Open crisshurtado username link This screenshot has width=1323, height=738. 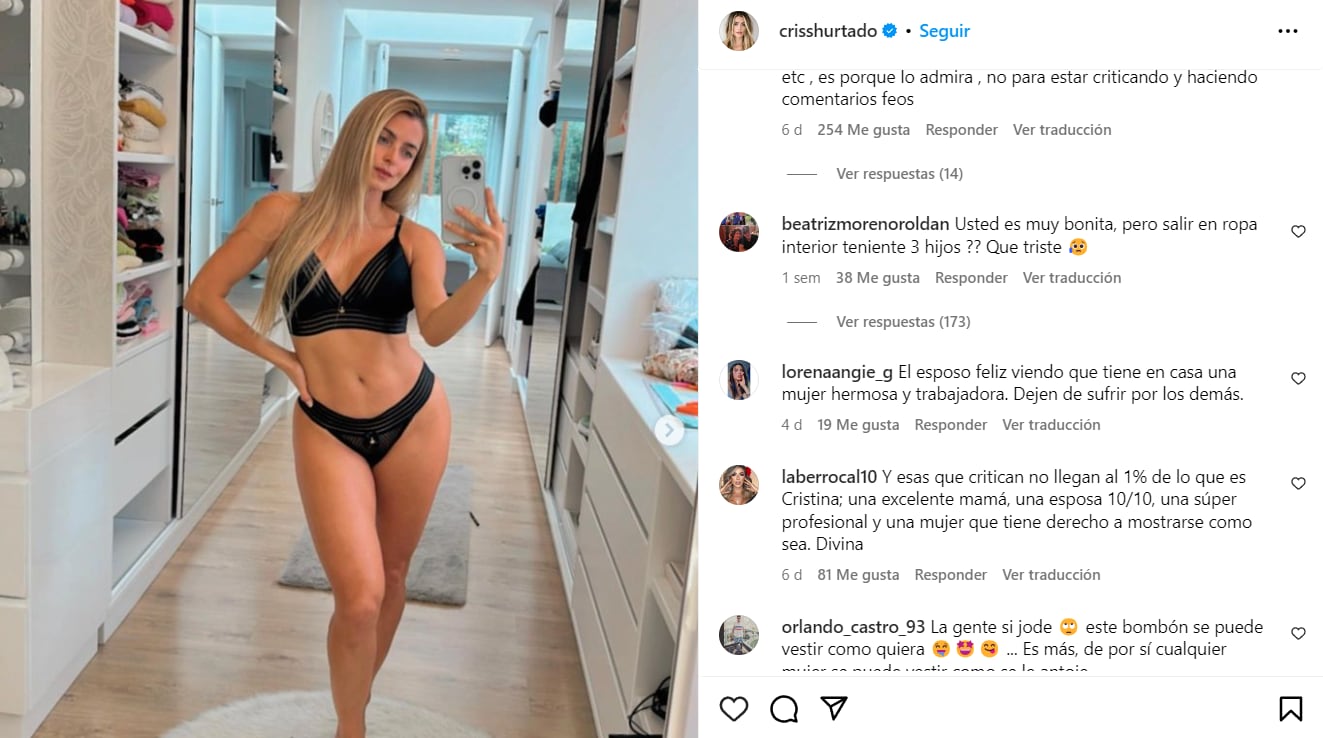(827, 31)
